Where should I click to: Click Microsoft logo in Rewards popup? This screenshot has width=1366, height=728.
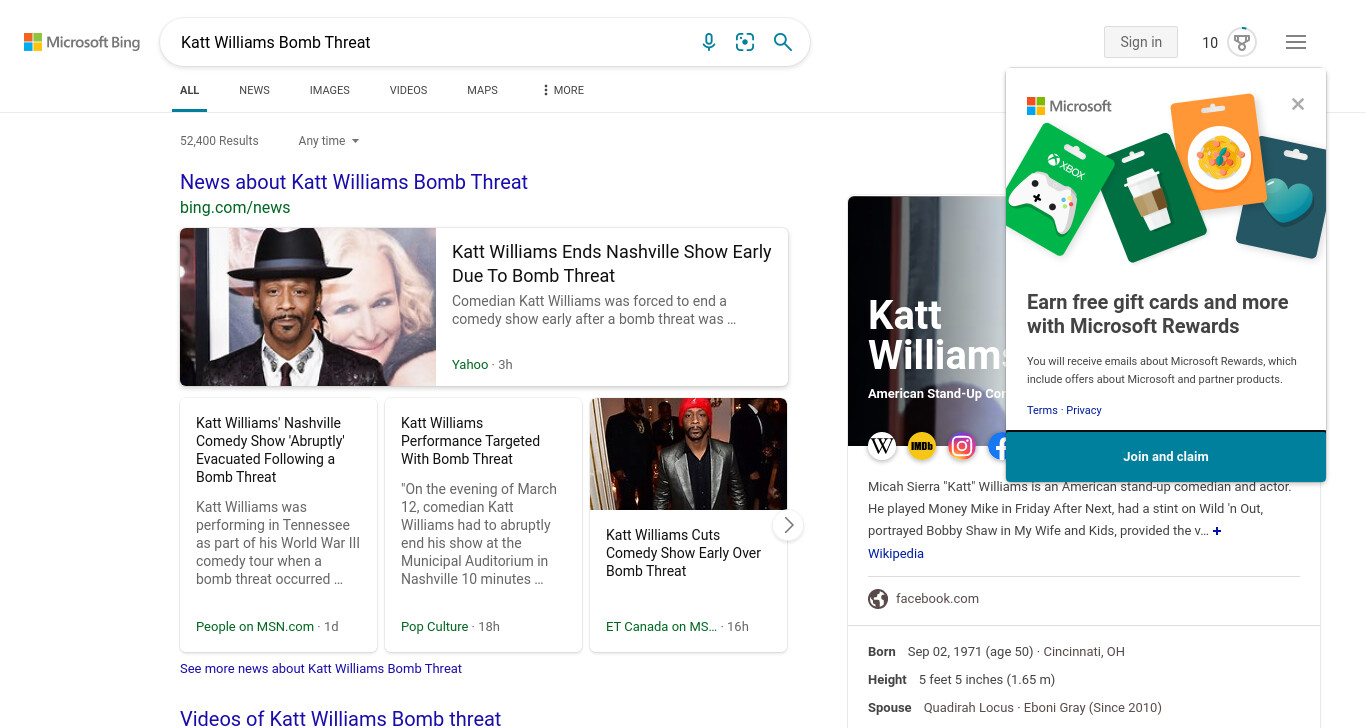click(x=1069, y=106)
